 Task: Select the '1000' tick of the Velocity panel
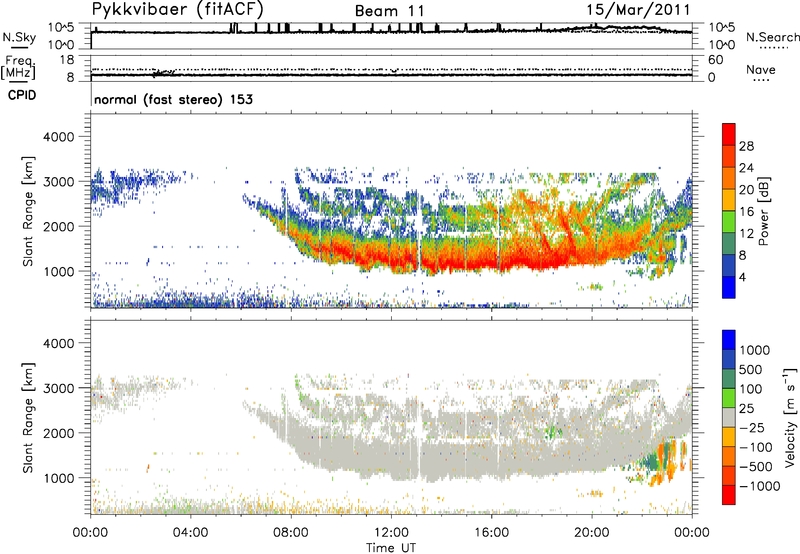59,478
